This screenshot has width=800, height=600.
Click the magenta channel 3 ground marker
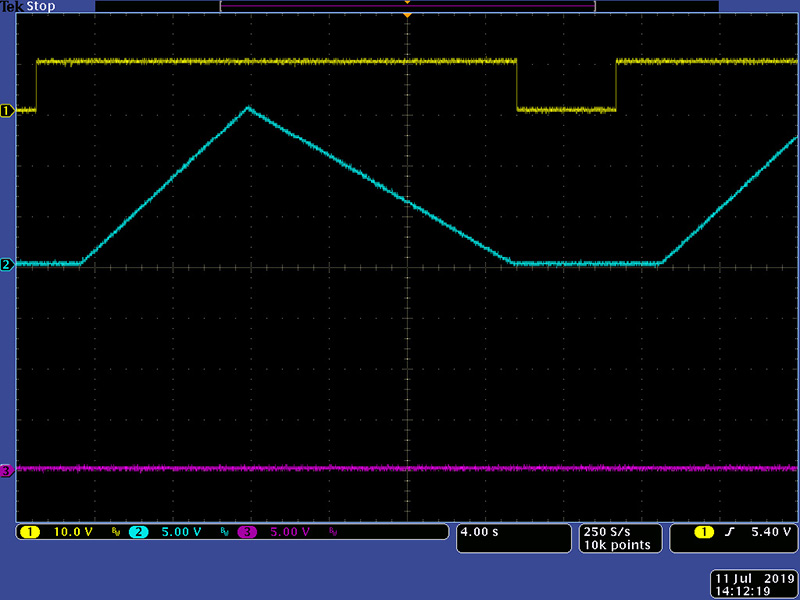[7, 470]
